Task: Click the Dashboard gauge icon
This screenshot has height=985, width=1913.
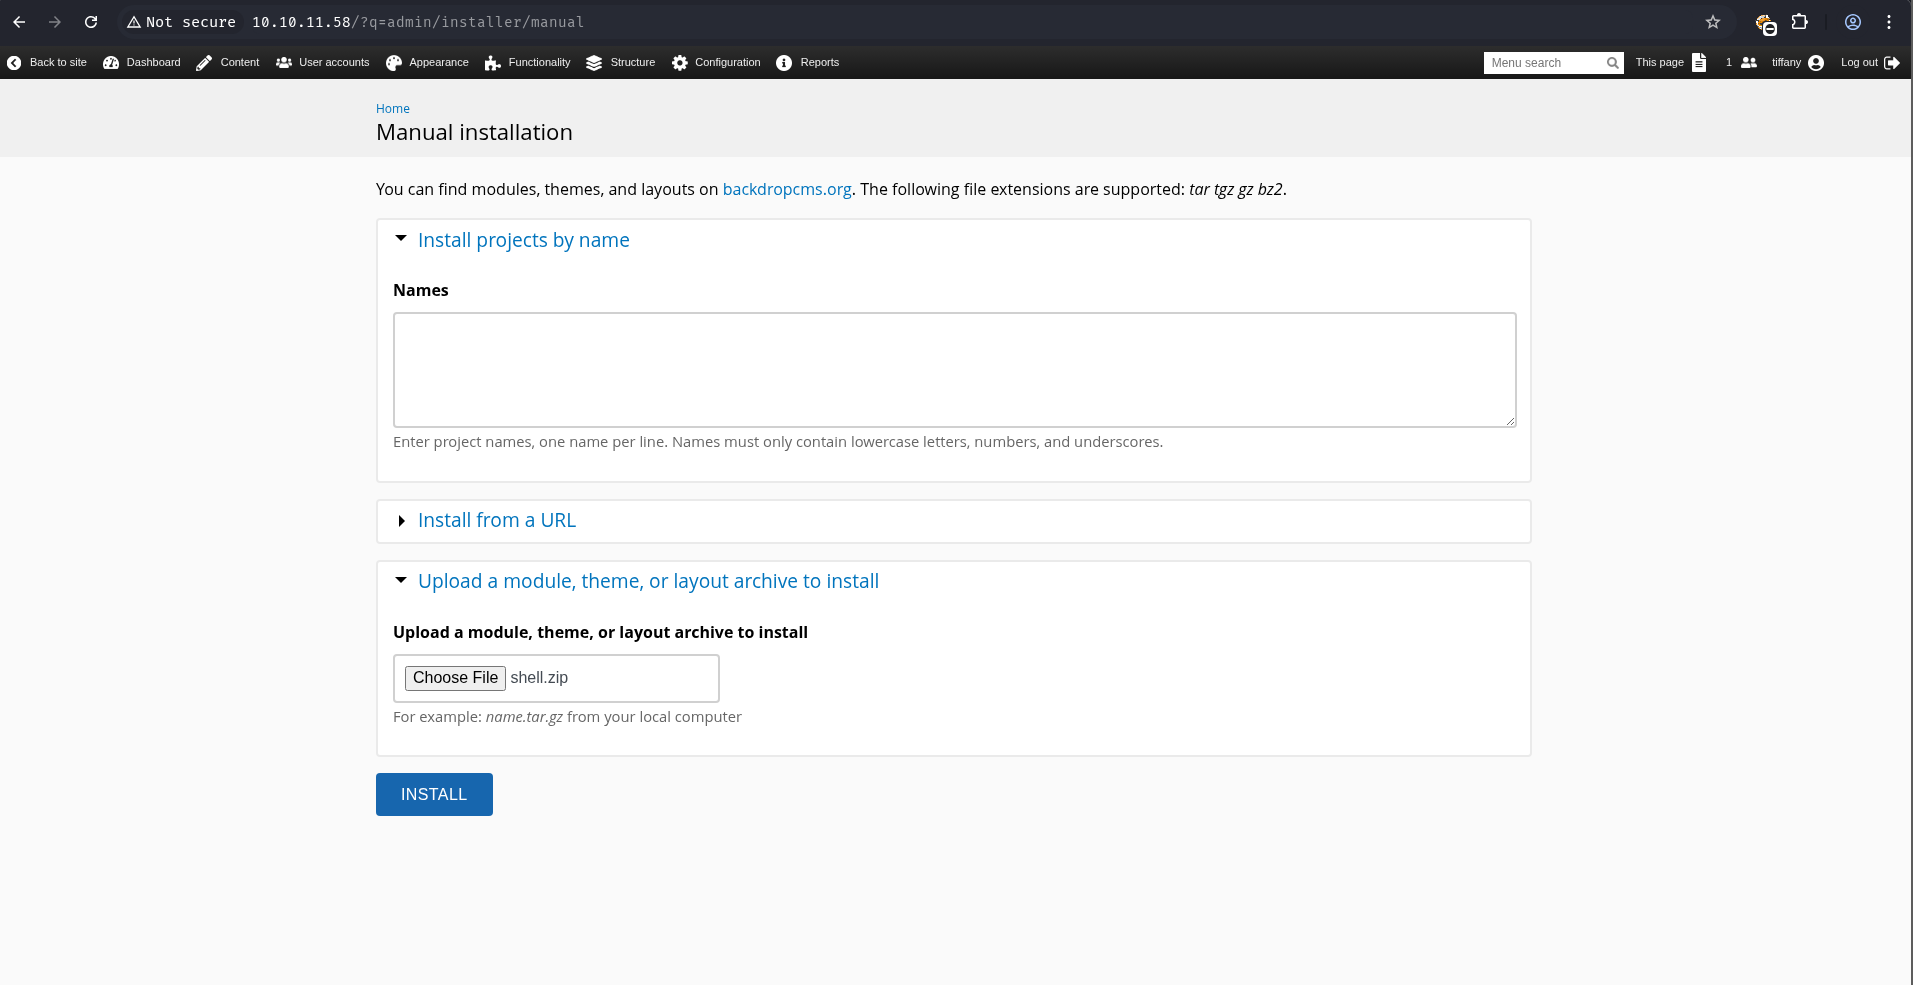Action: point(111,63)
